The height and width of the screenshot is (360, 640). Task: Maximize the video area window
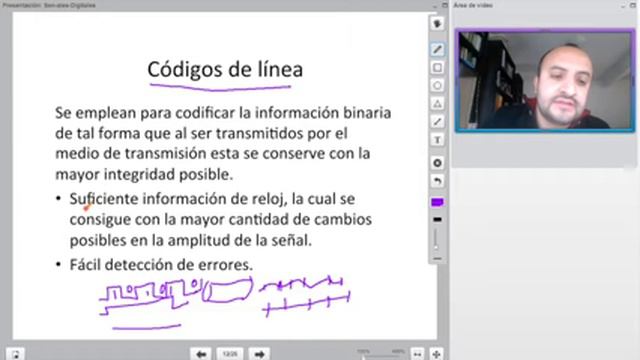(x=633, y=5)
